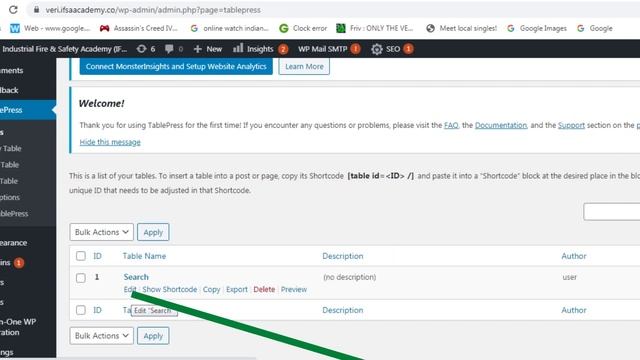Open the Clock error bookmark
Viewport: 640px width, 360px height.
303,28
